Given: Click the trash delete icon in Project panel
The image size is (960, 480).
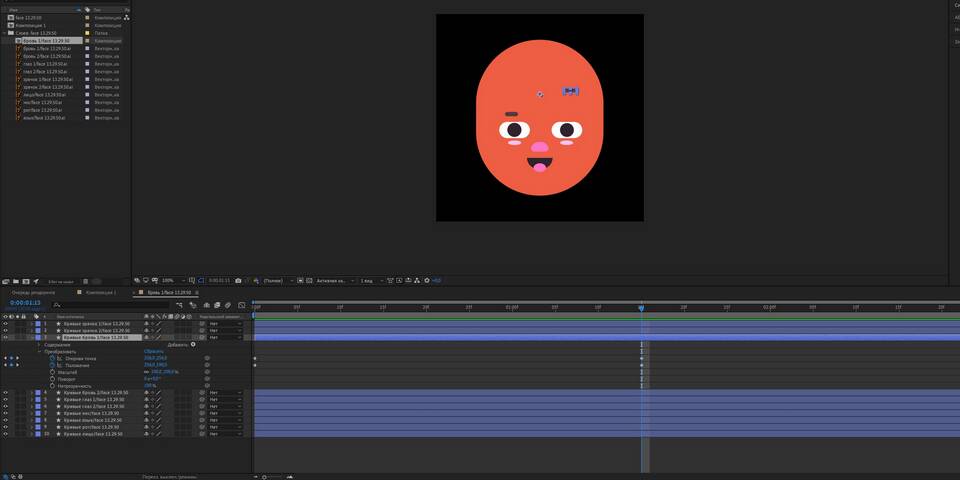Looking at the screenshot, I should [86, 282].
